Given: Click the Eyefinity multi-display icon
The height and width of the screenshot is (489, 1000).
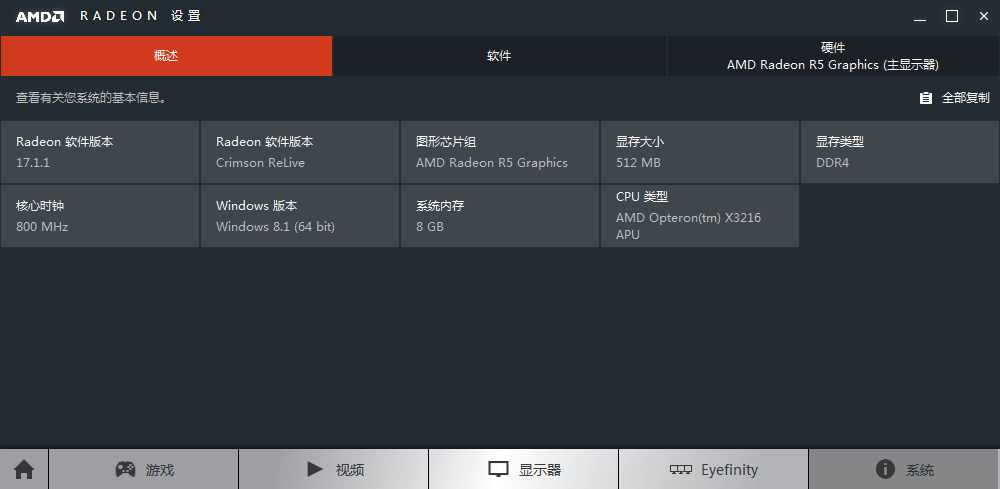Looking at the screenshot, I should point(681,470).
